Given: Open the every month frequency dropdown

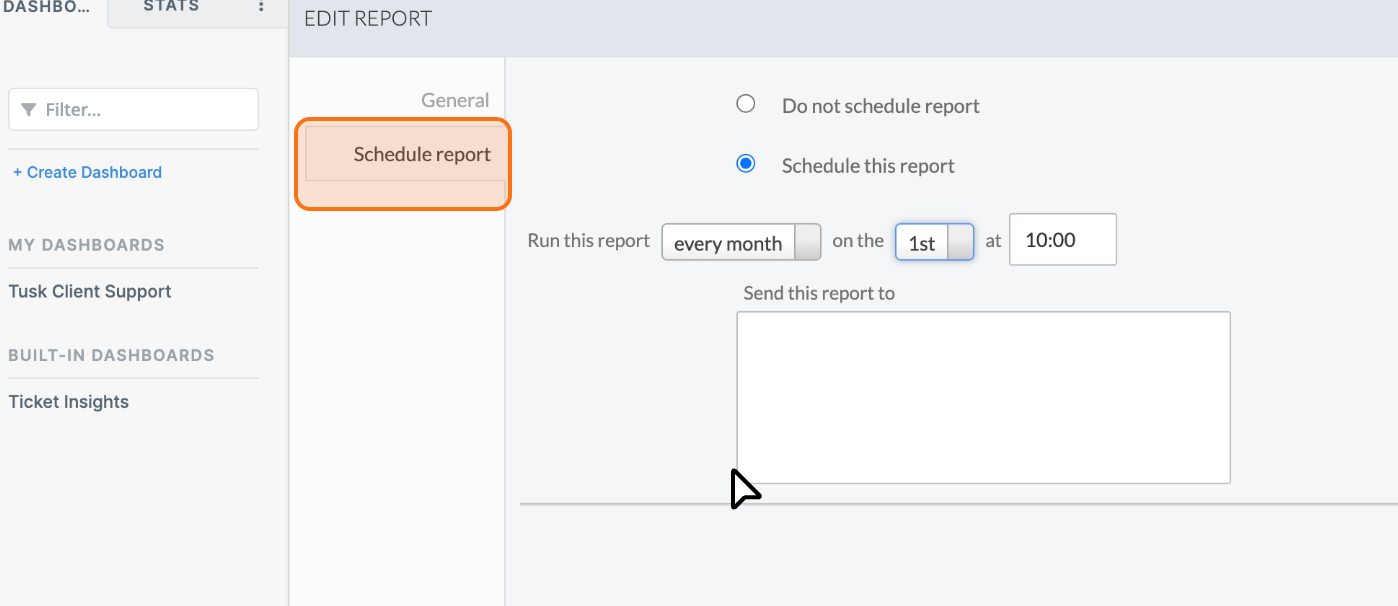Looking at the screenshot, I should [741, 242].
